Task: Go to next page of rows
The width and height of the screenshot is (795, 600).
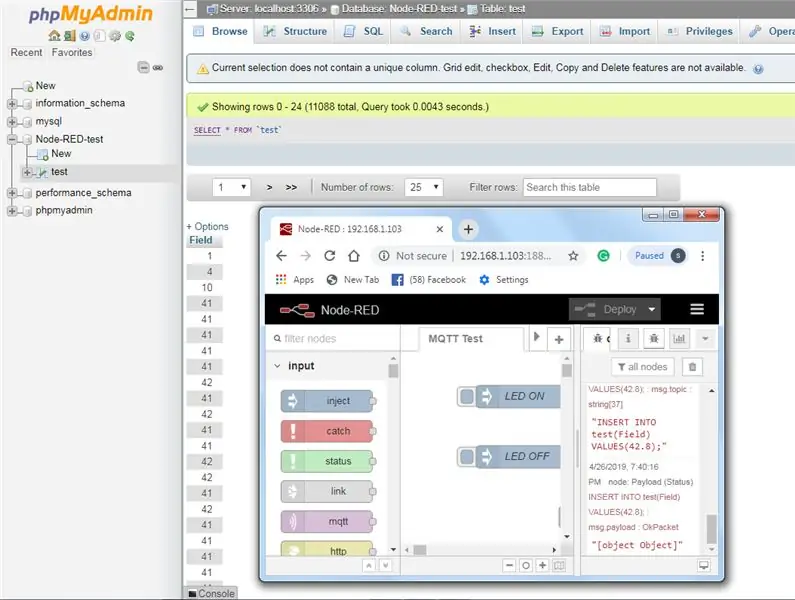Action: 269,188
